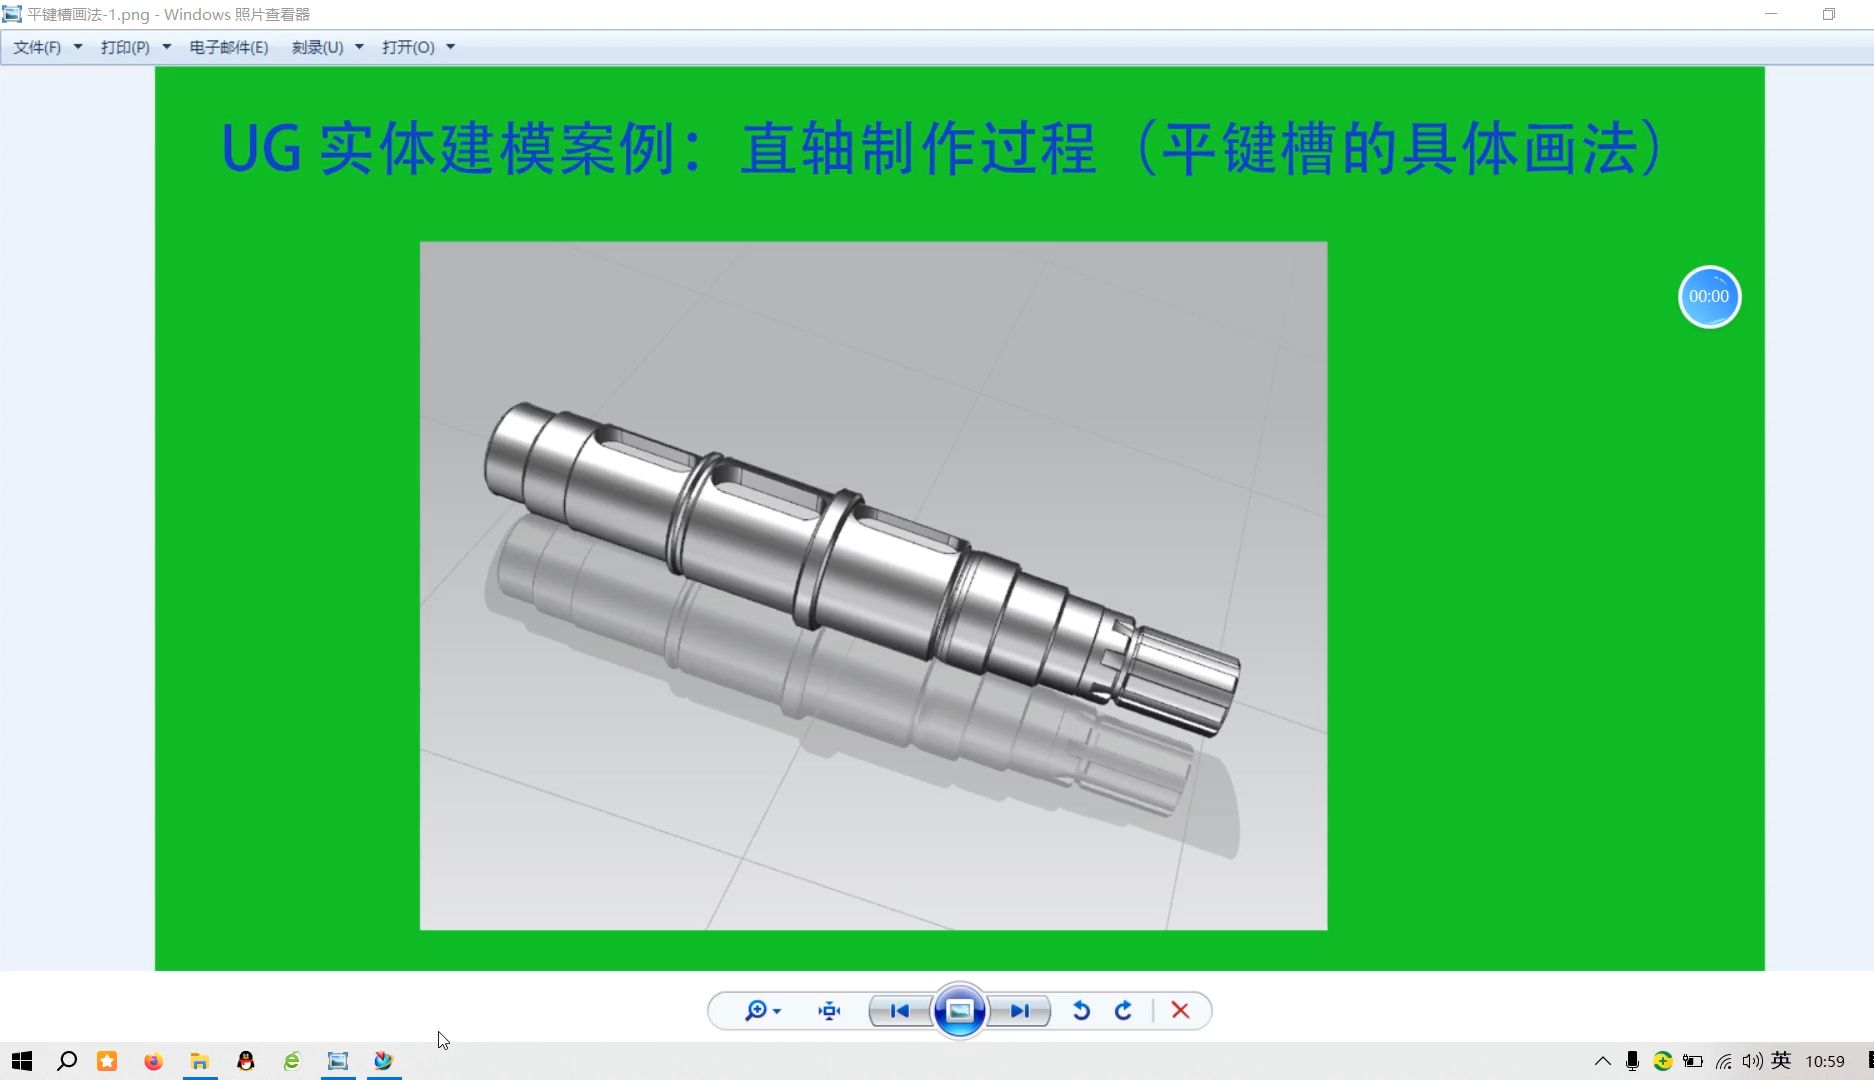Open the colorful bird app on taskbar
Image resolution: width=1874 pixels, height=1080 pixels.
[384, 1061]
